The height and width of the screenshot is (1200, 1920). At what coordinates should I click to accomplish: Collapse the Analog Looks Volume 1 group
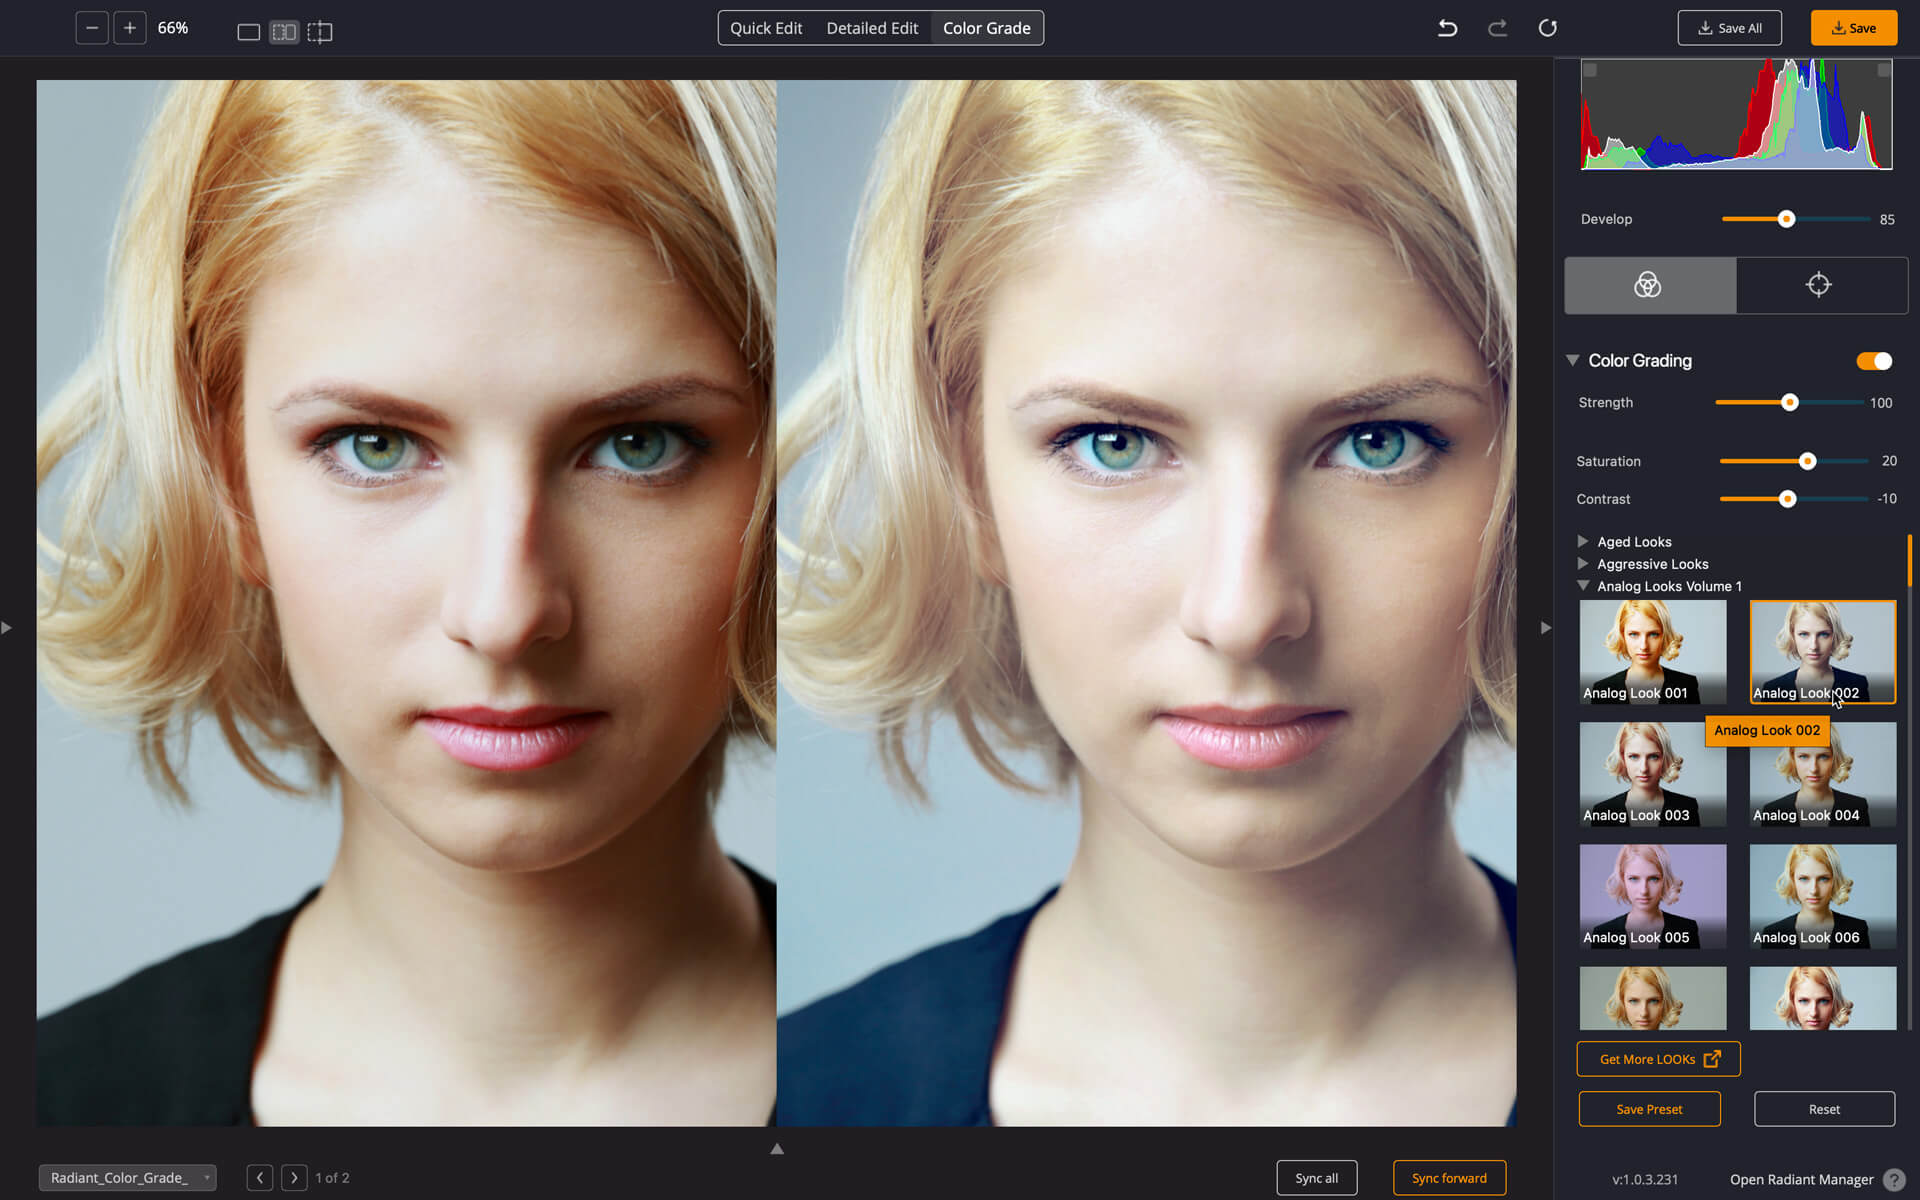1581,586
